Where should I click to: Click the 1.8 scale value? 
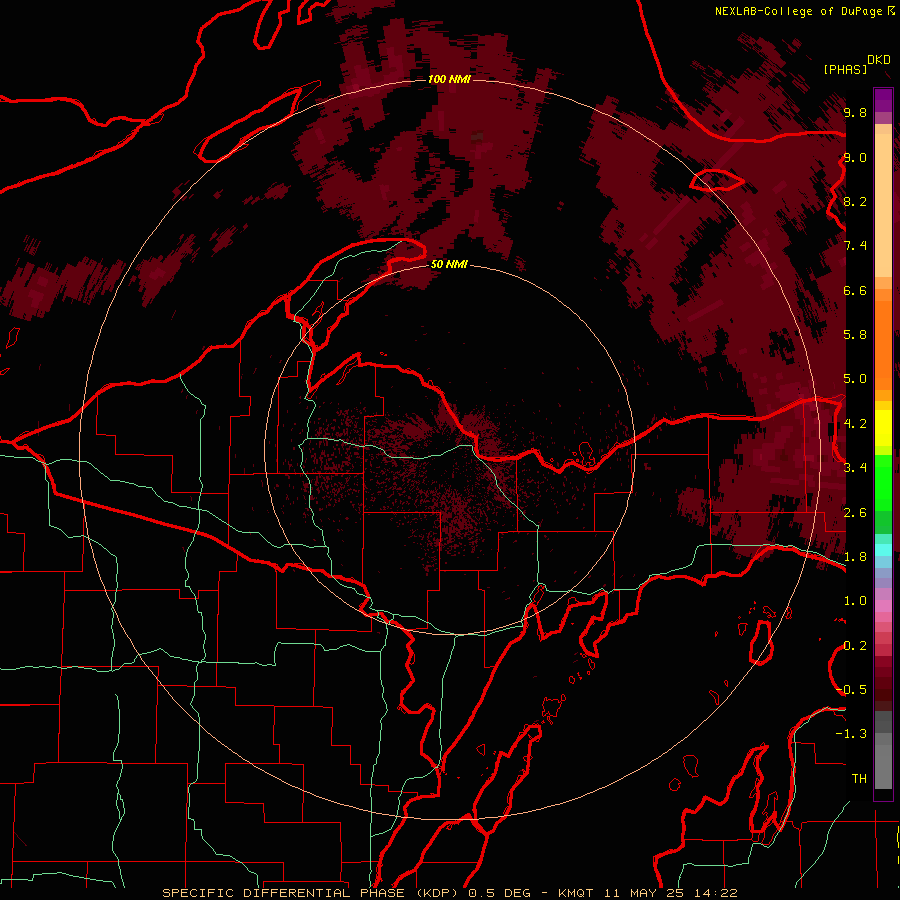coord(855,557)
